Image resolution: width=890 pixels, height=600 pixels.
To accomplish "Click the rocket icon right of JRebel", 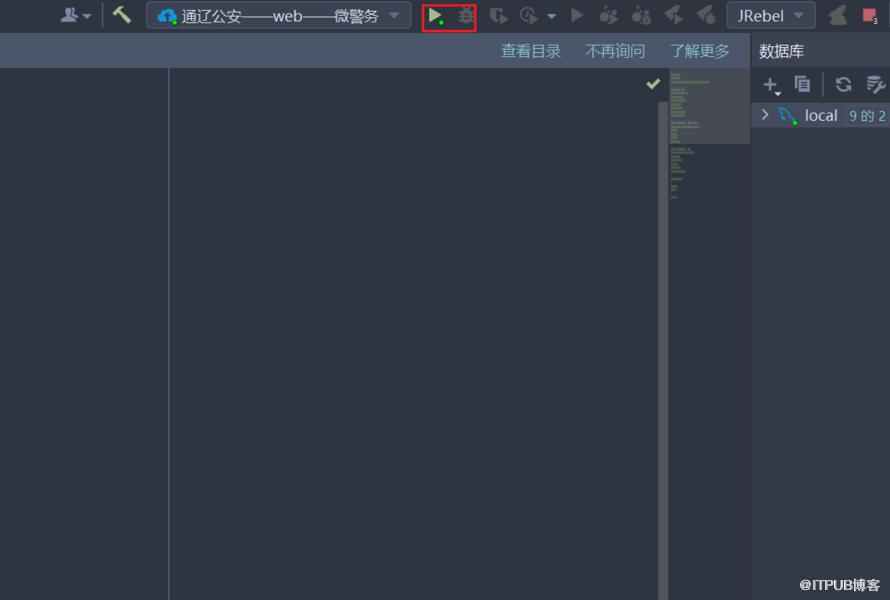I will 838,15.
